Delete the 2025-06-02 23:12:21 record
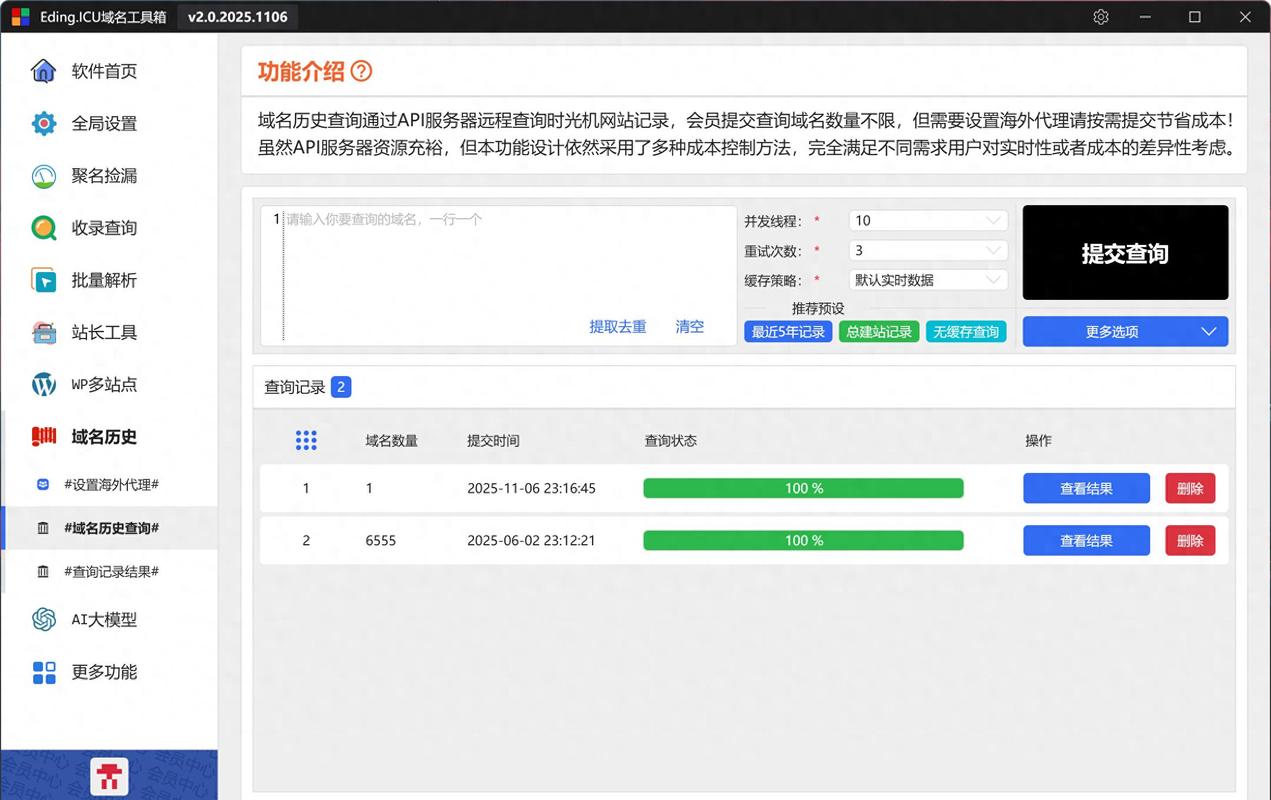The height and width of the screenshot is (800, 1271). [x=1190, y=540]
